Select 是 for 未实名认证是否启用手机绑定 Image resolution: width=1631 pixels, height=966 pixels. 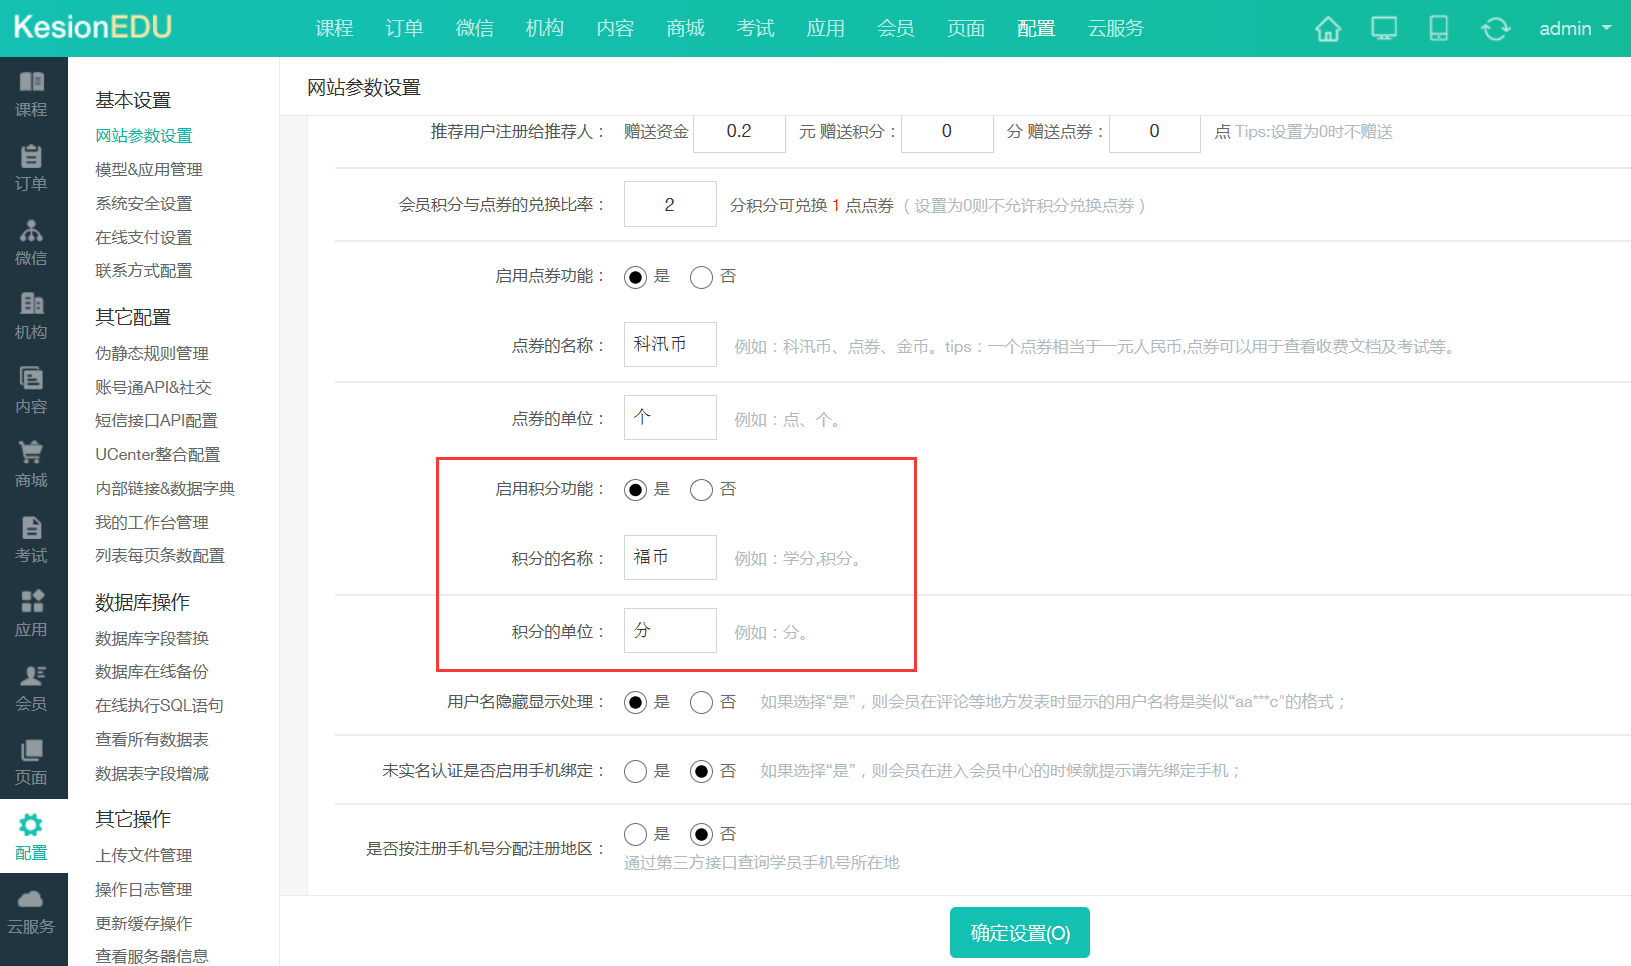point(635,771)
